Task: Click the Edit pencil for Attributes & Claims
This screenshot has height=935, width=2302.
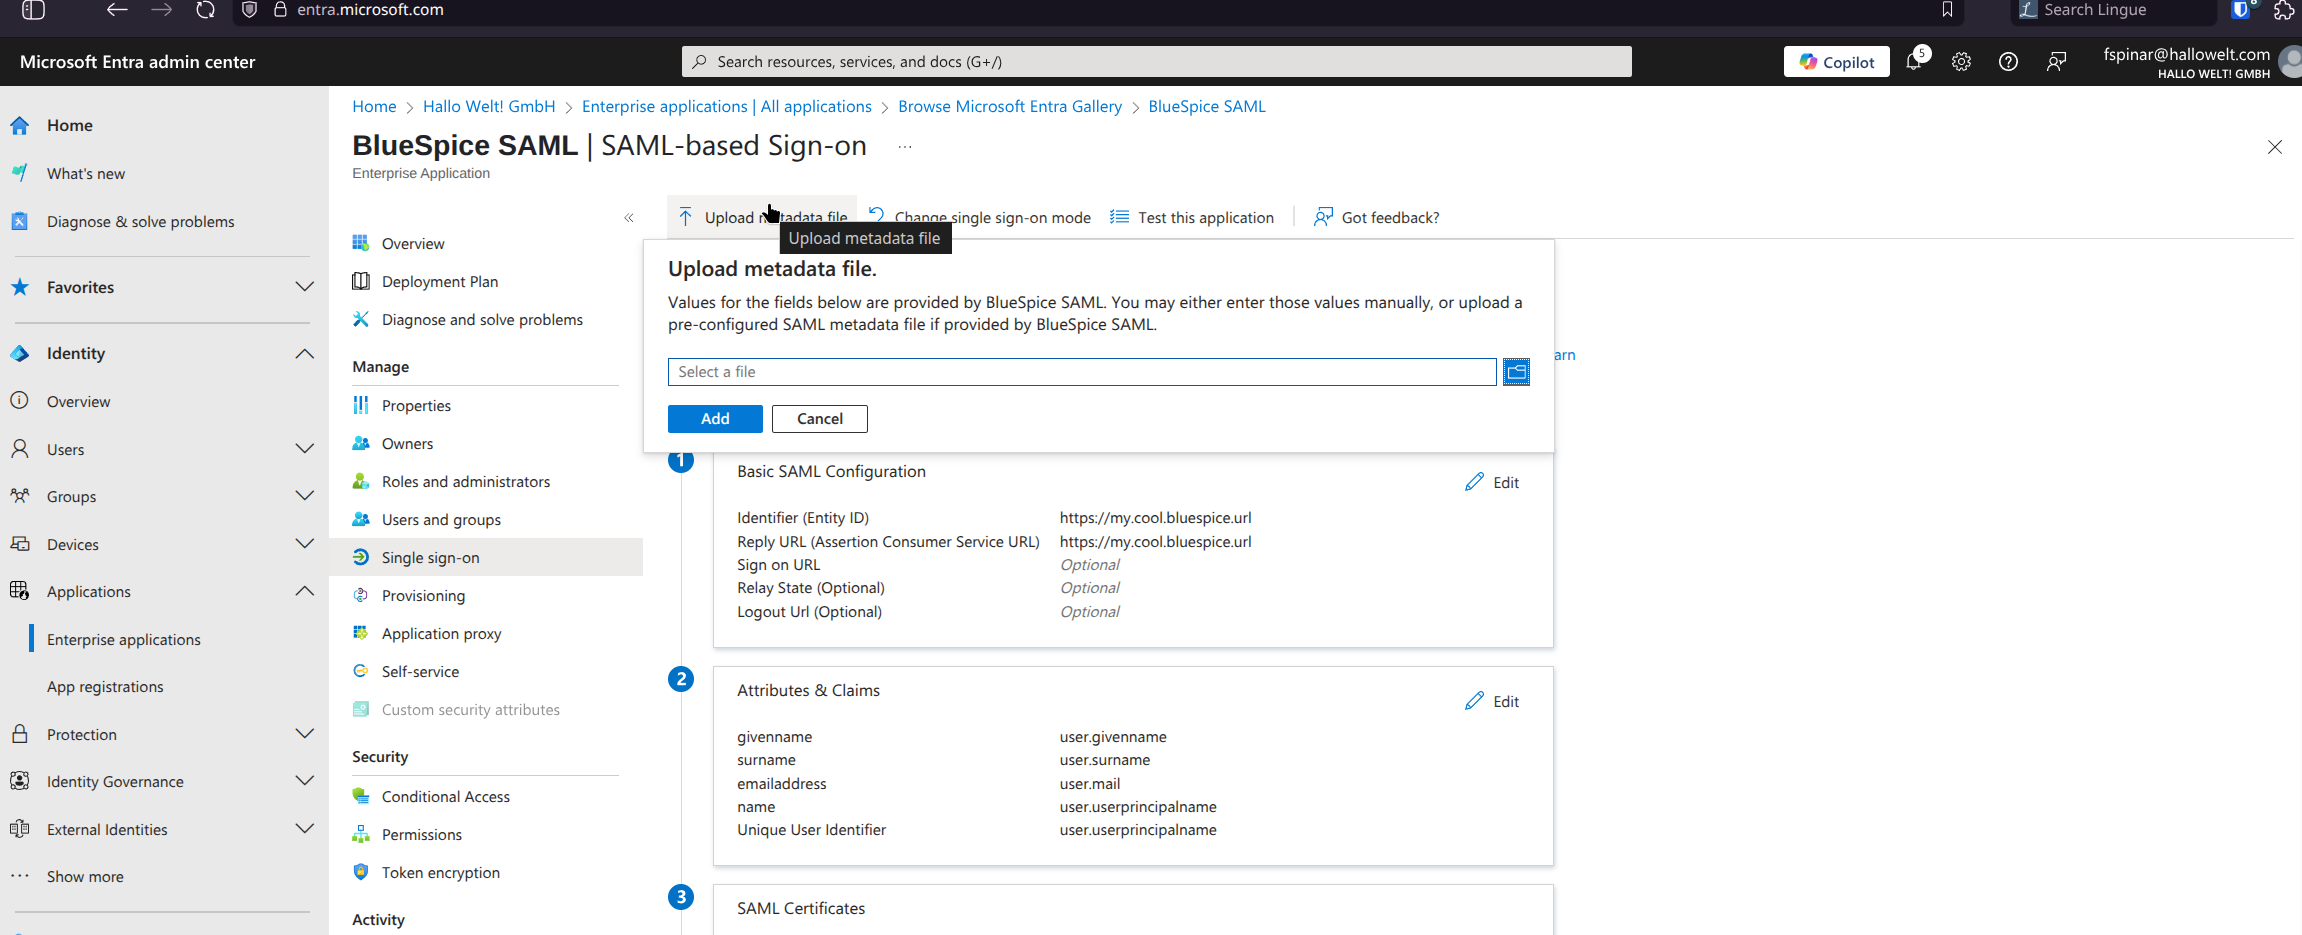Action: coord(1492,701)
